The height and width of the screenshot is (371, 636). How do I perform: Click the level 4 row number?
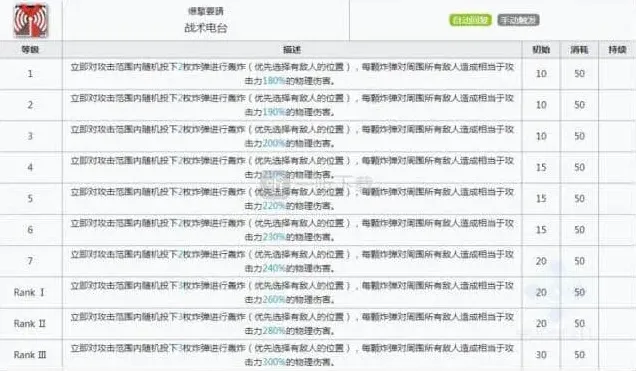(x=30, y=167)
